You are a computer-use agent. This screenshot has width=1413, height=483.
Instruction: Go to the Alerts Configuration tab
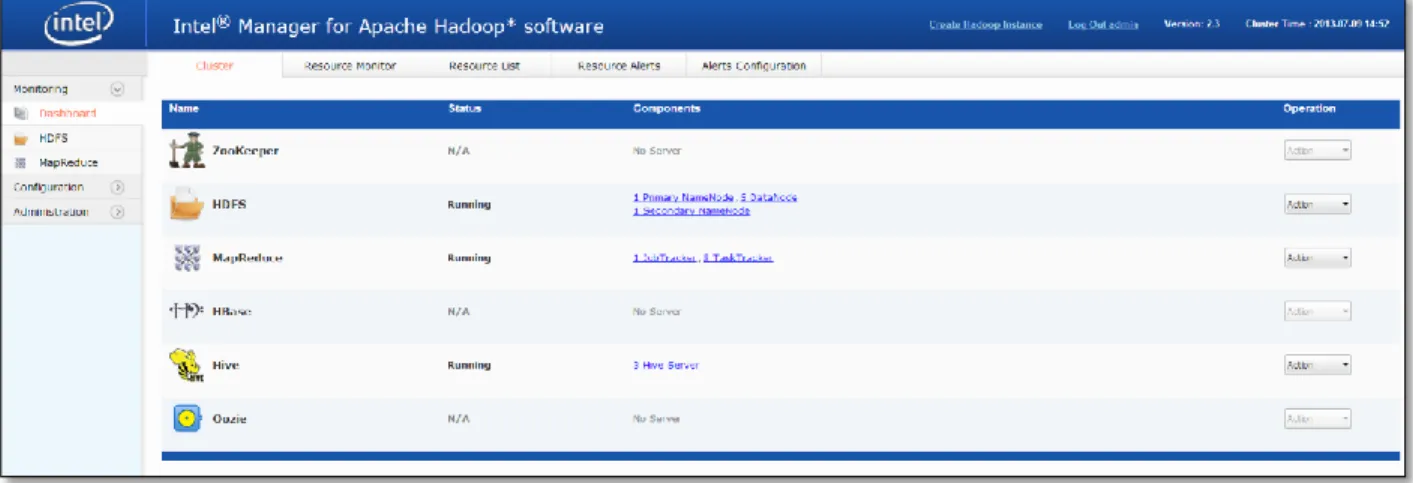click(x=754, y=66)
